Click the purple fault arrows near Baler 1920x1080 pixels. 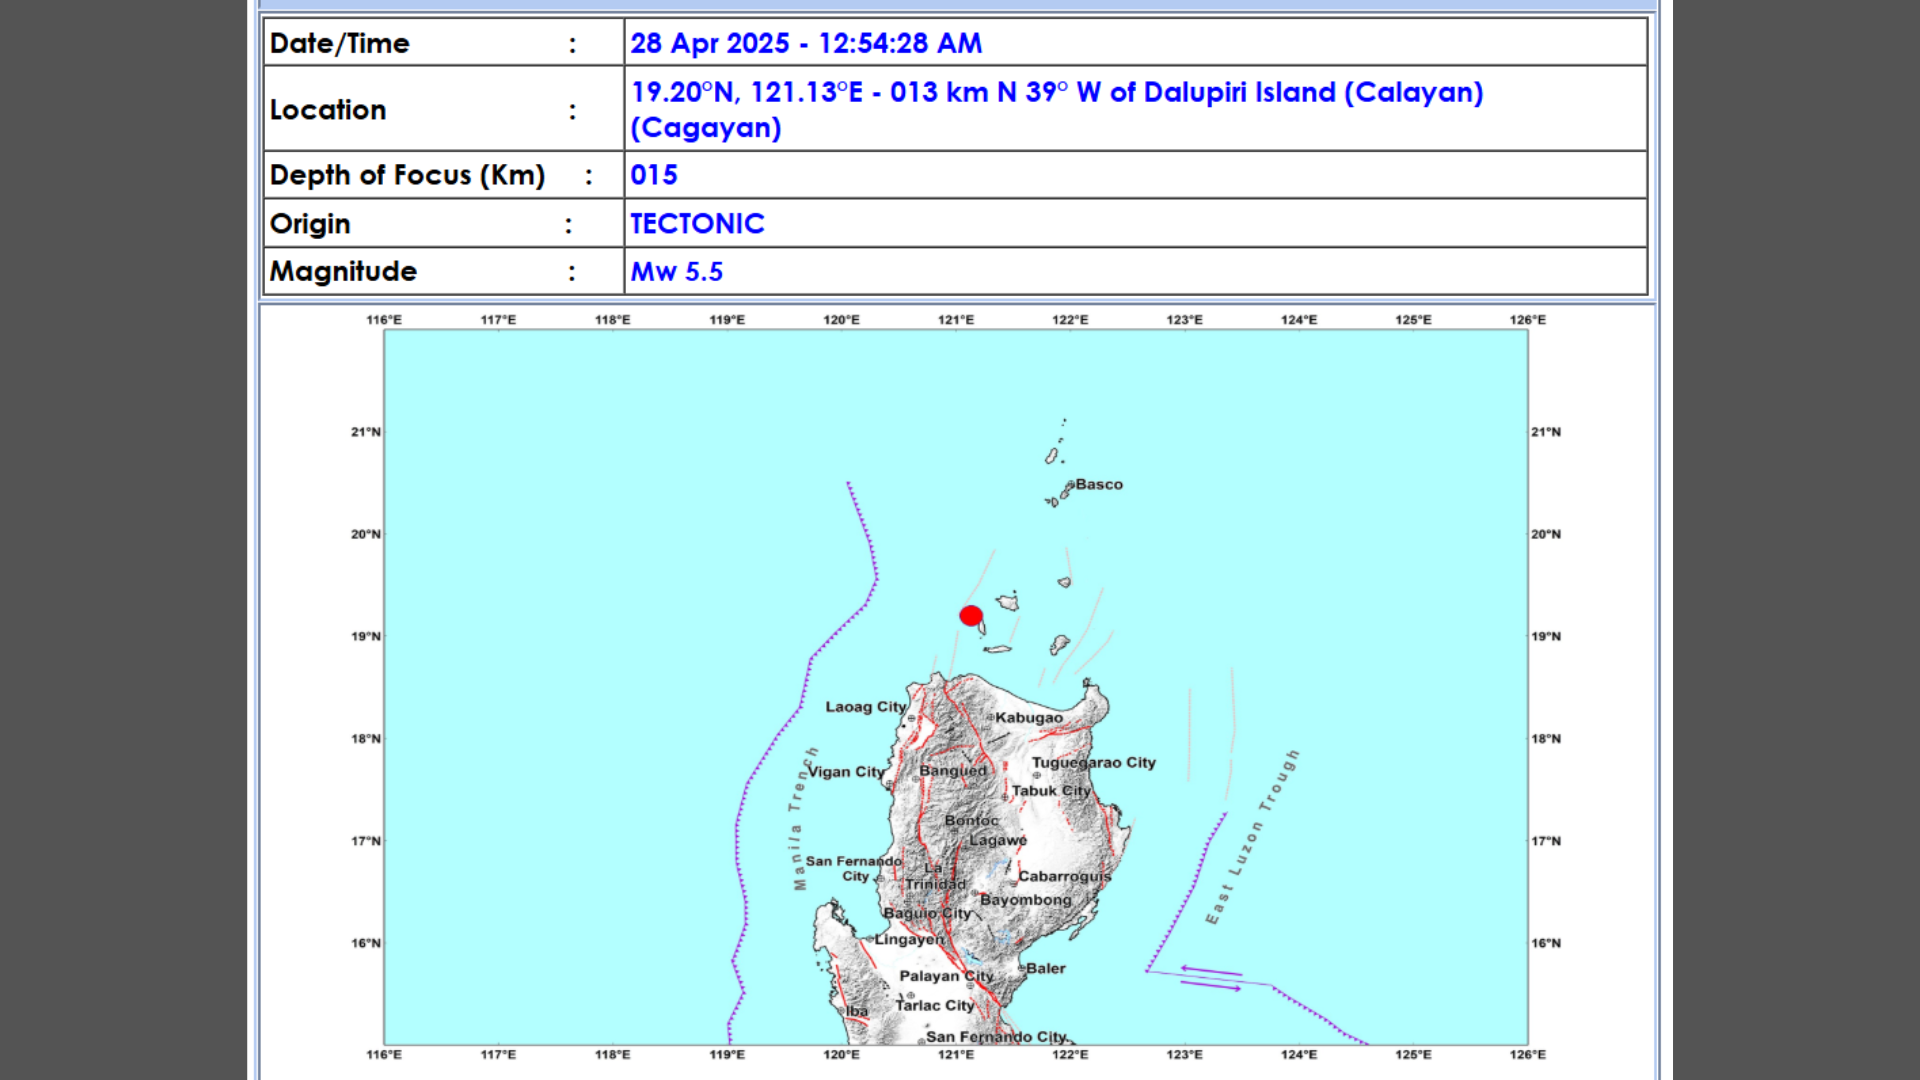1211,978
